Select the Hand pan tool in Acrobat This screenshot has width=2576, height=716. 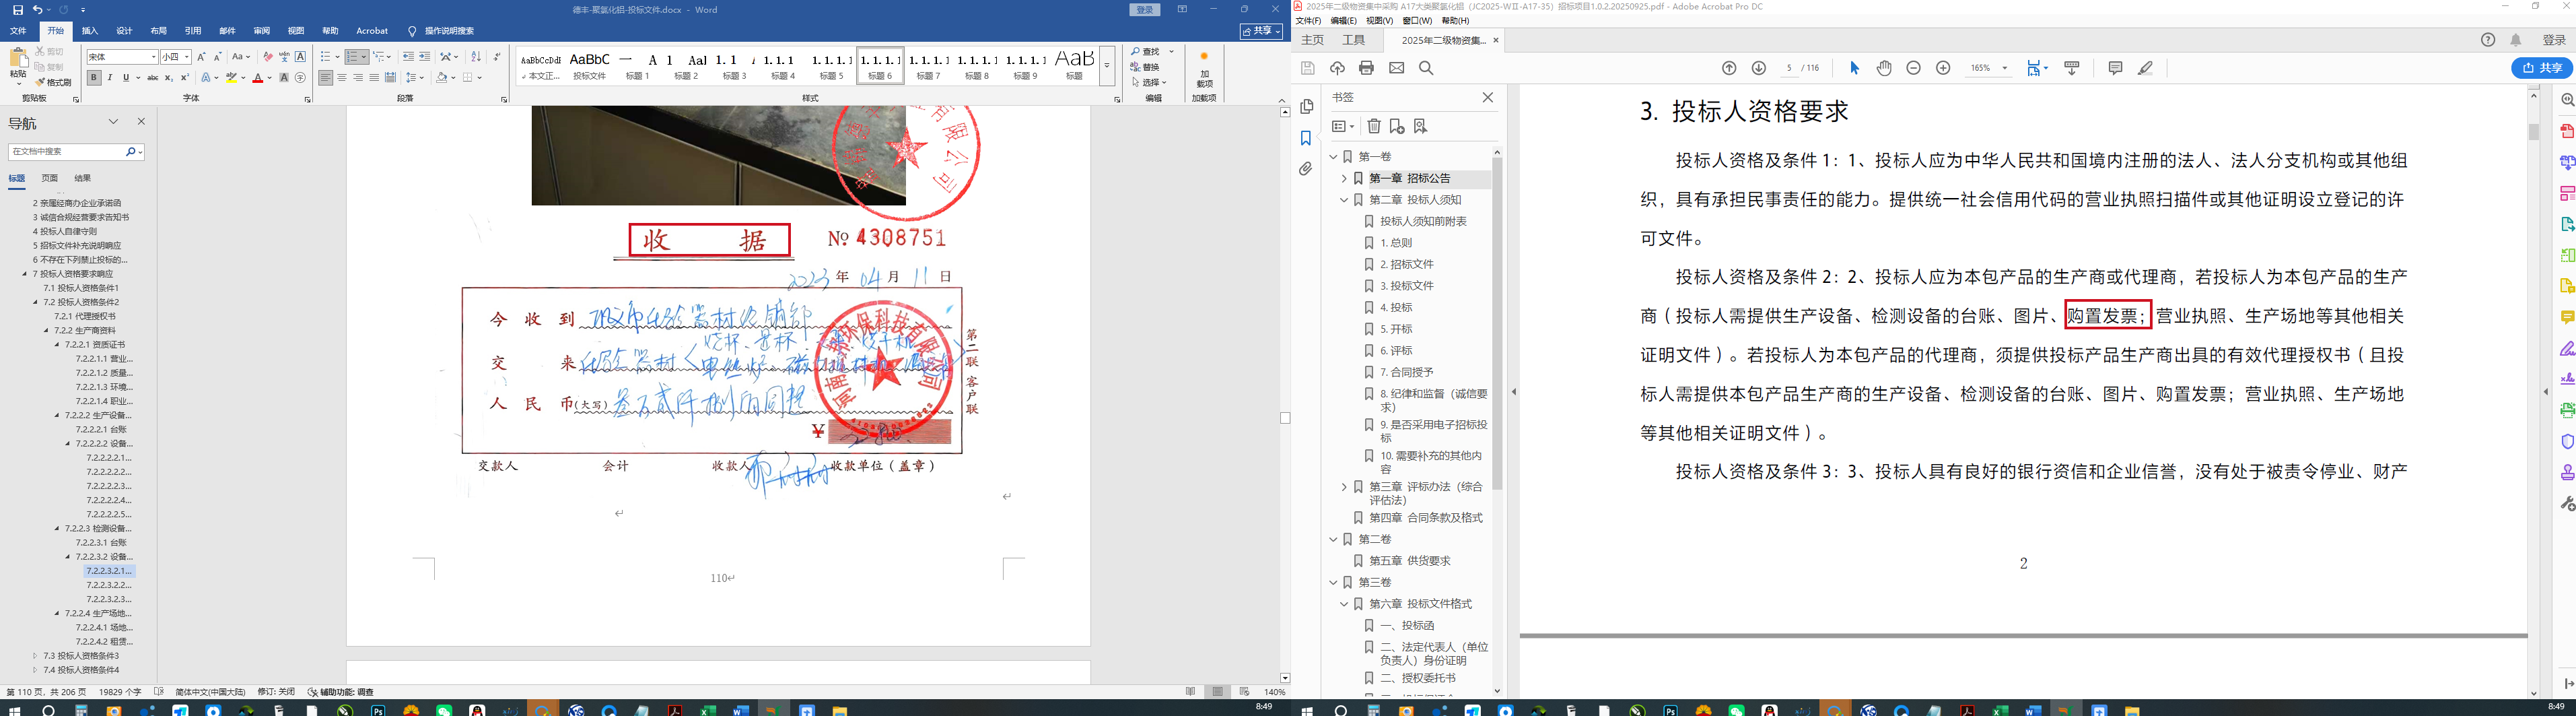click(1884, 68)
